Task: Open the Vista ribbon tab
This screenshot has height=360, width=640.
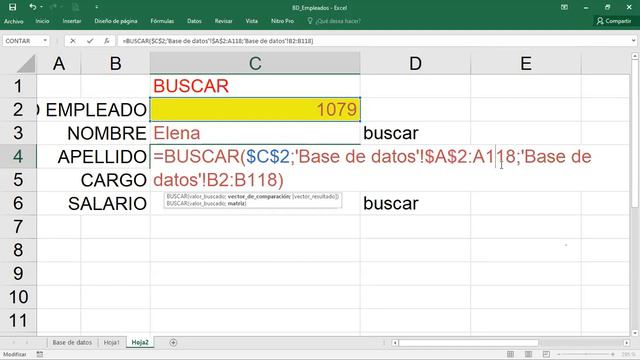Action: pos(251,21)
